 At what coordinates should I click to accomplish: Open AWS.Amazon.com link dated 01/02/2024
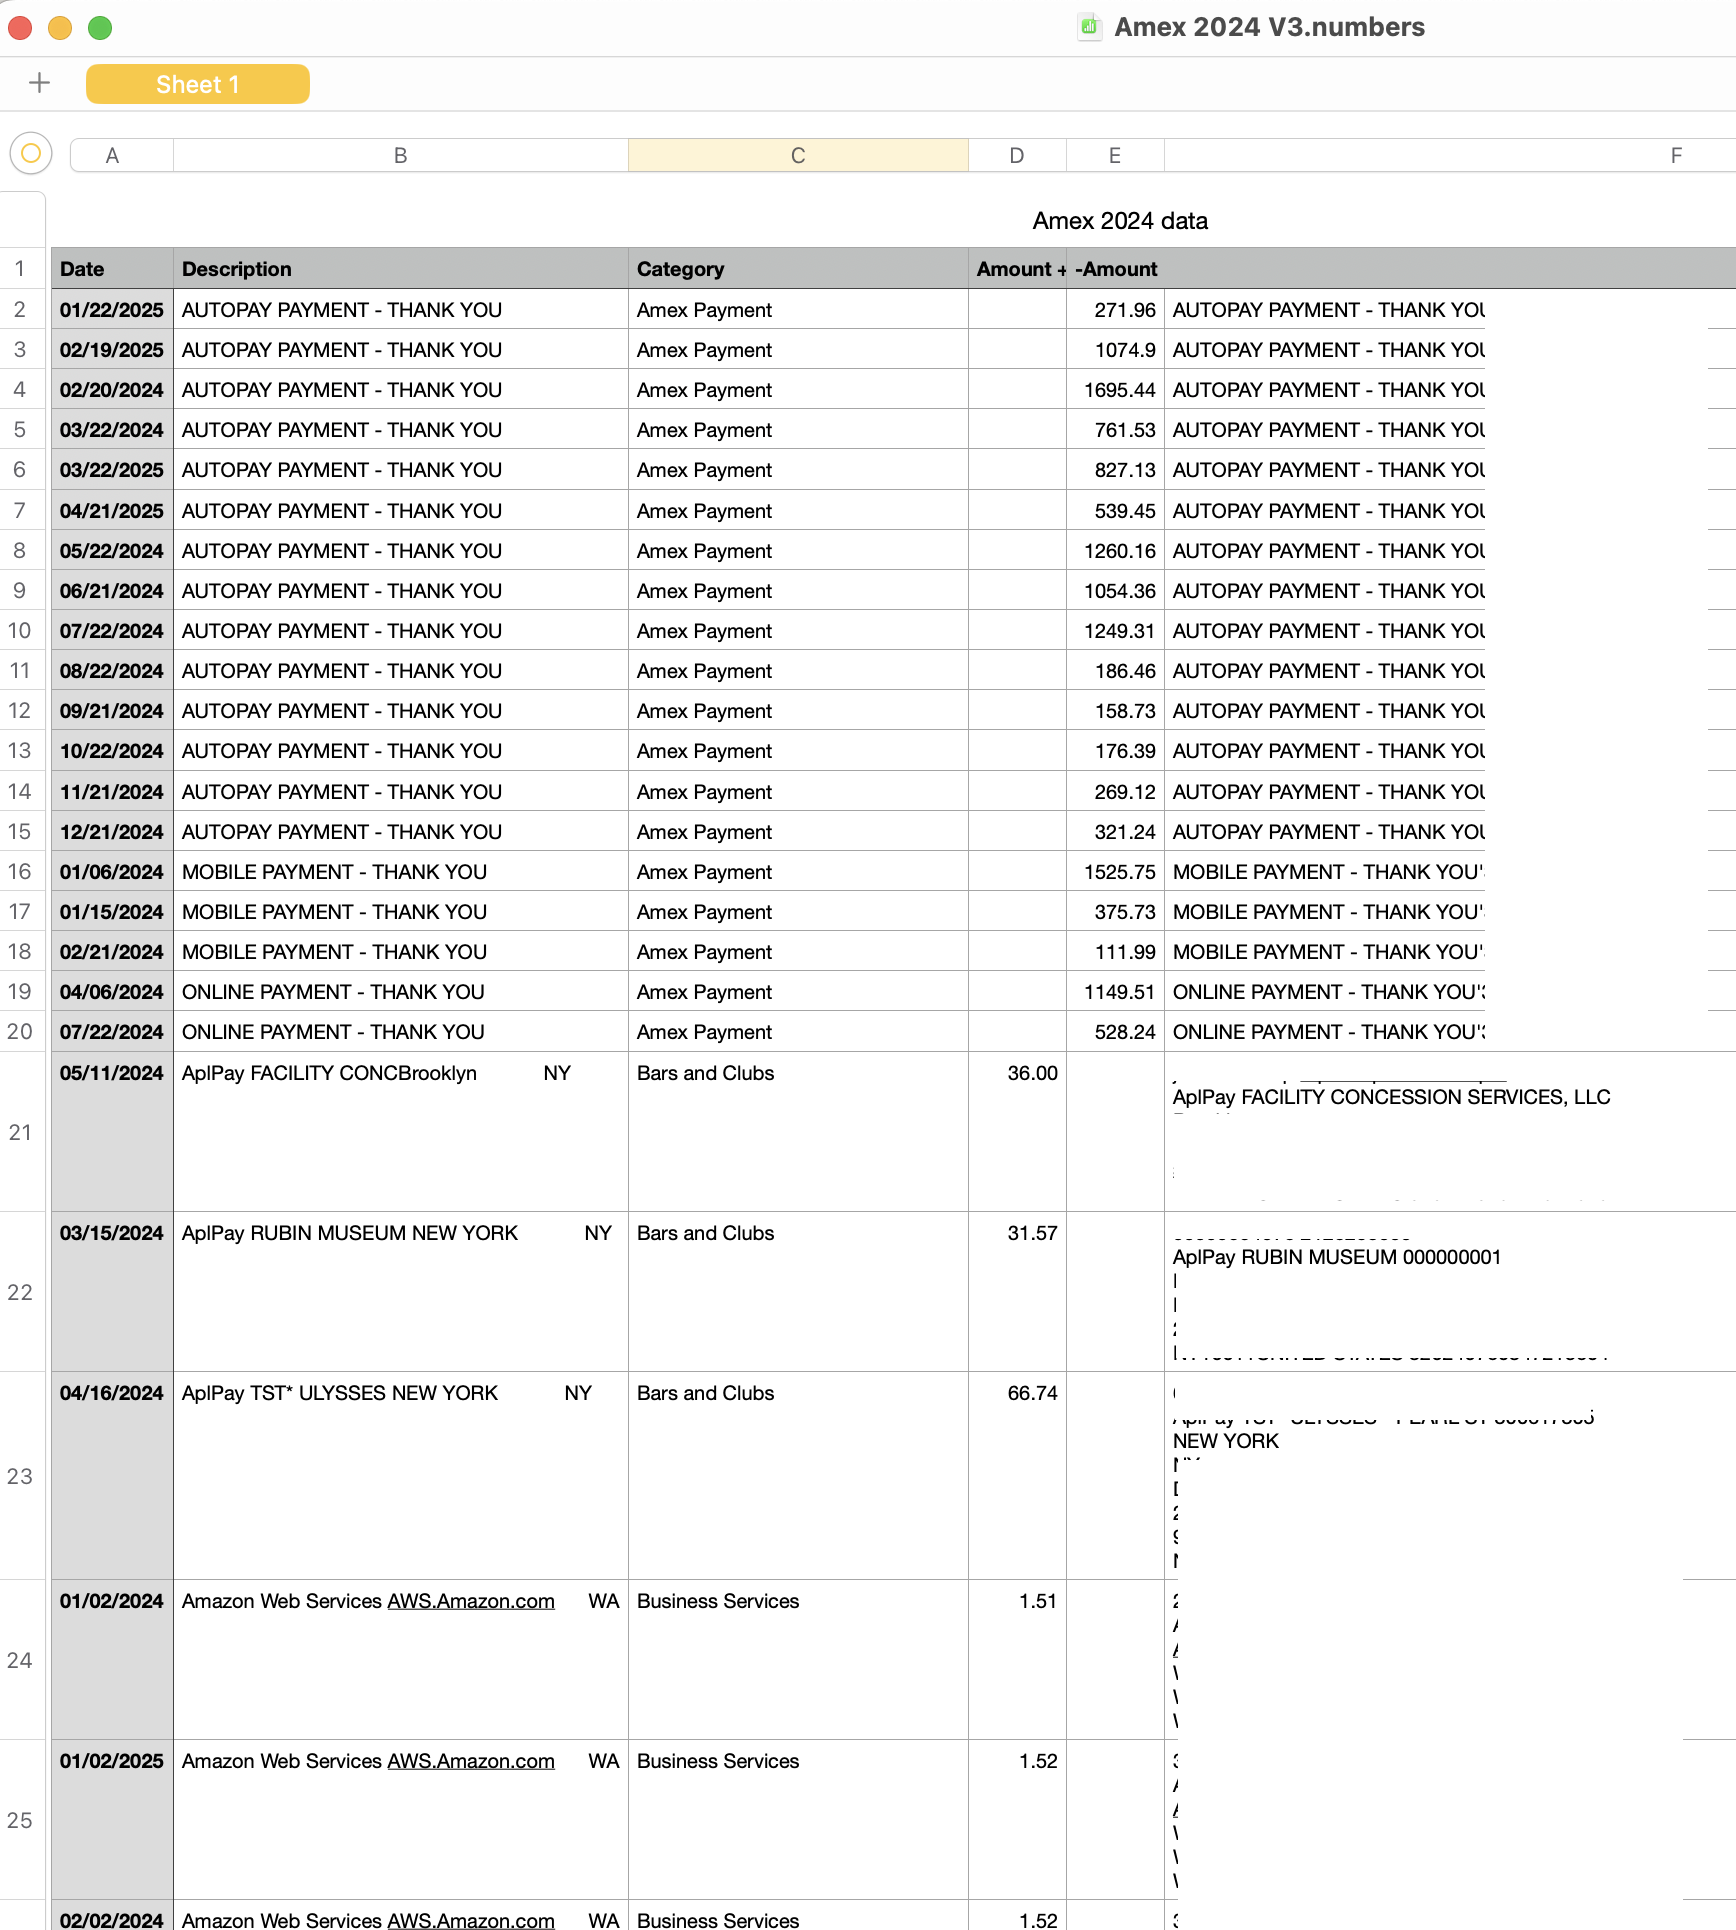470,1601
